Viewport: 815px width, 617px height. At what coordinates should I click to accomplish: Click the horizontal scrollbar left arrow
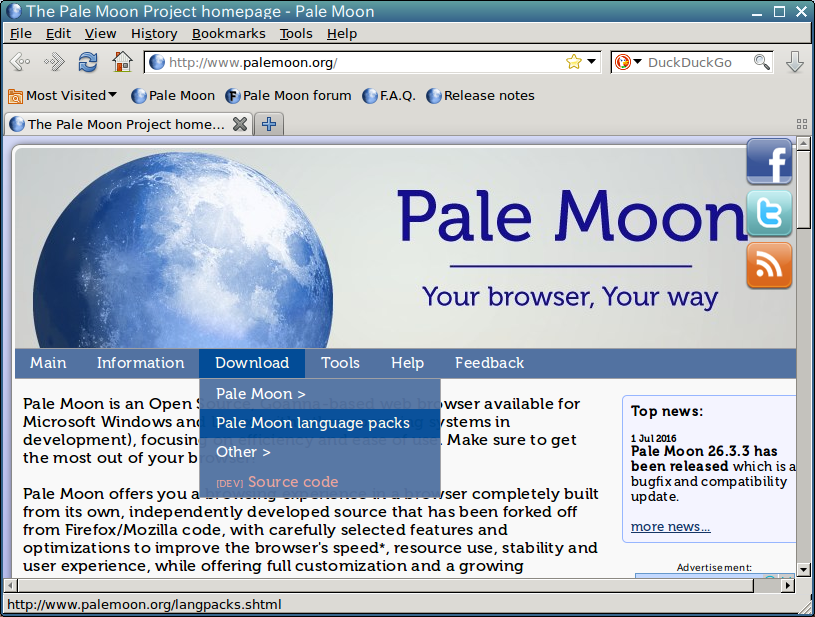10,586
